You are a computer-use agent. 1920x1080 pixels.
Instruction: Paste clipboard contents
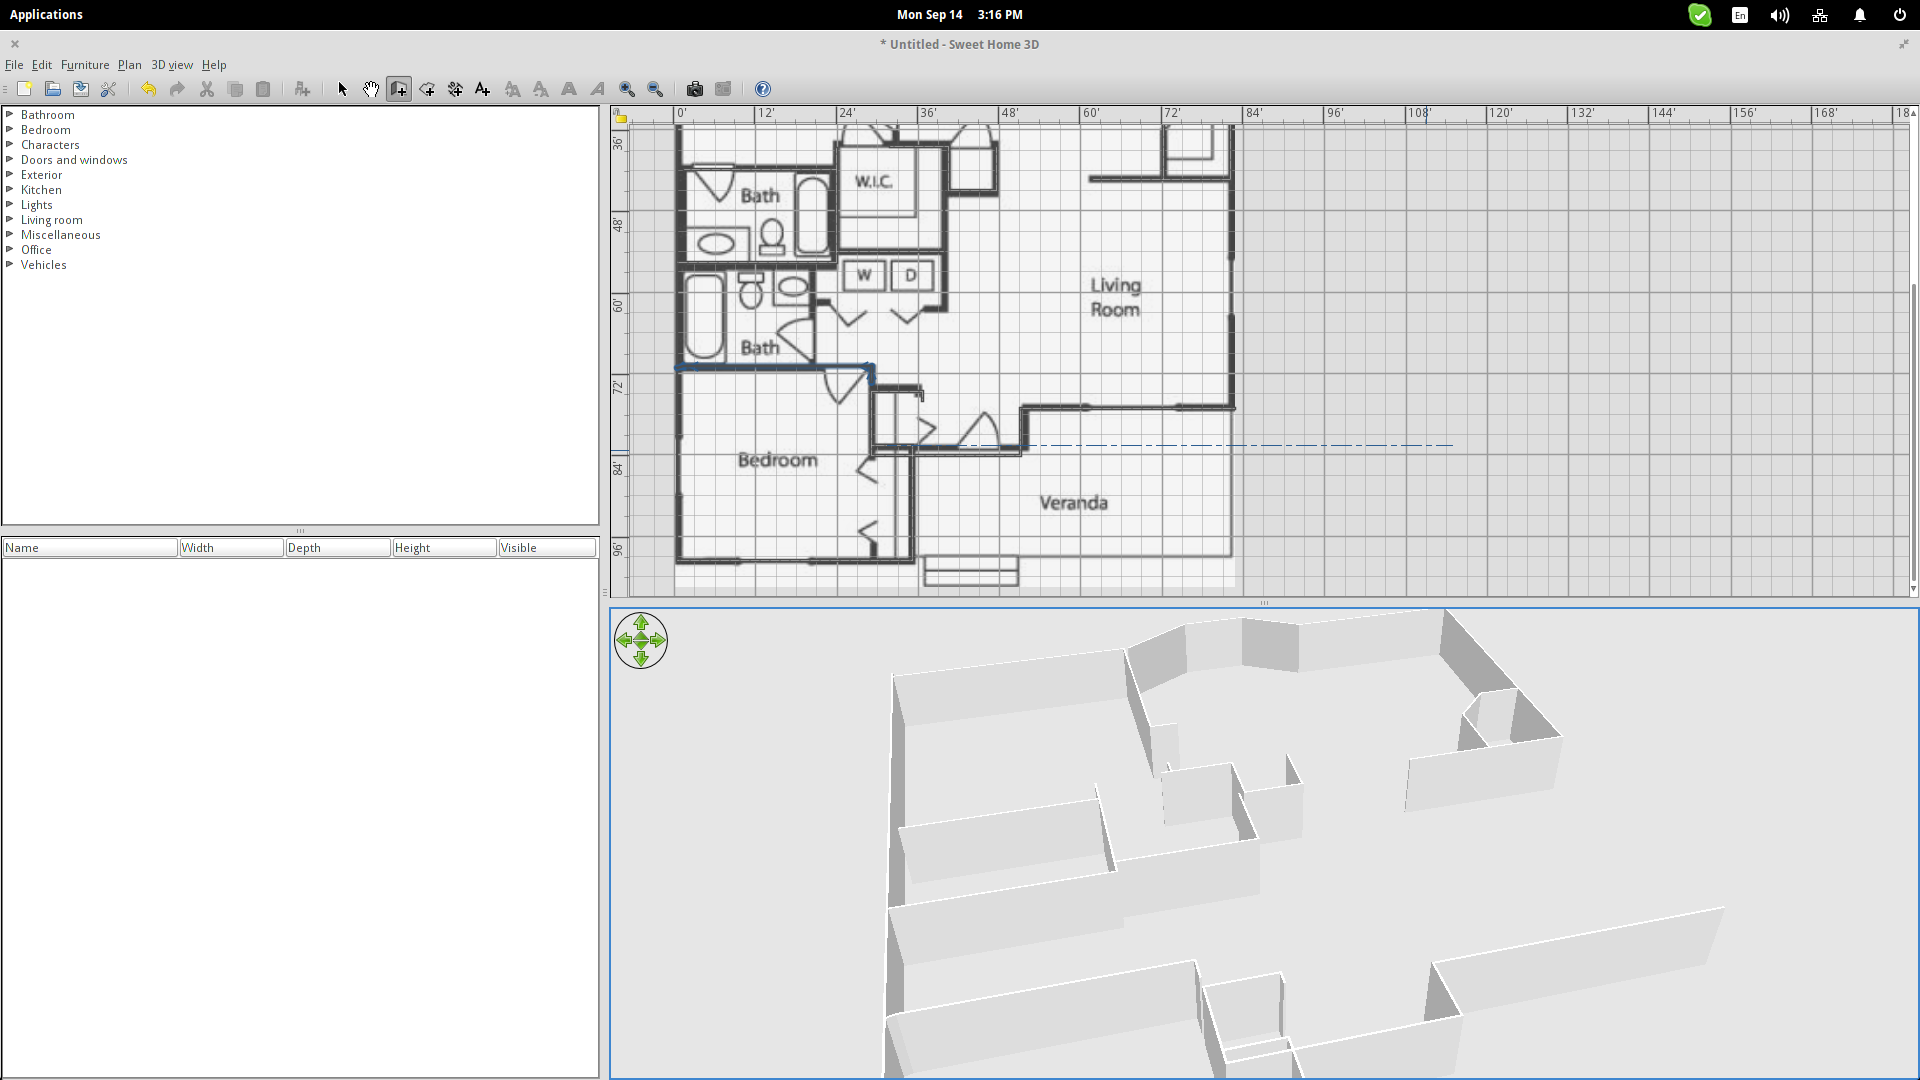pyautogui.click(x=263, y=89)
